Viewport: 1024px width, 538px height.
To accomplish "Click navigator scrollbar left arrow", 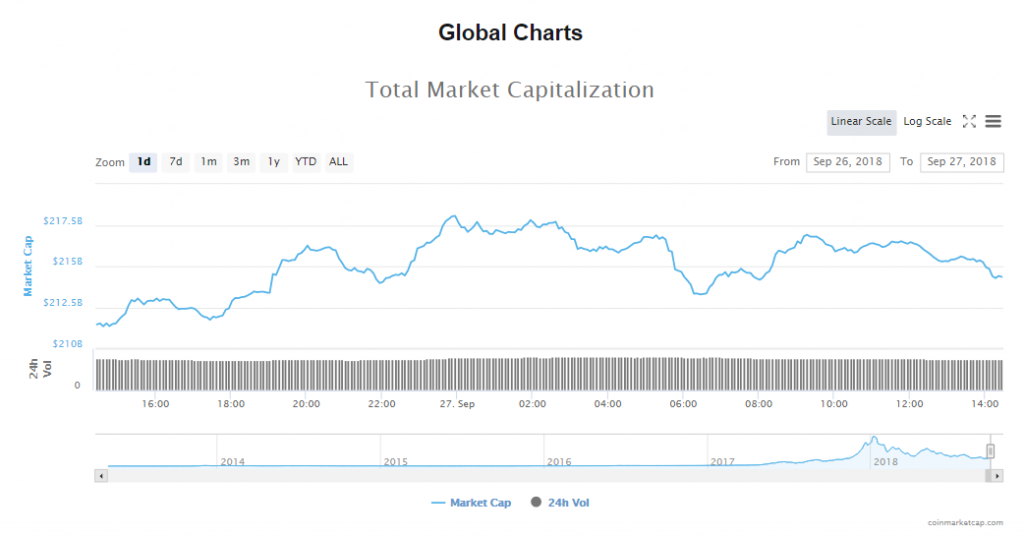I will coord(99,476).
